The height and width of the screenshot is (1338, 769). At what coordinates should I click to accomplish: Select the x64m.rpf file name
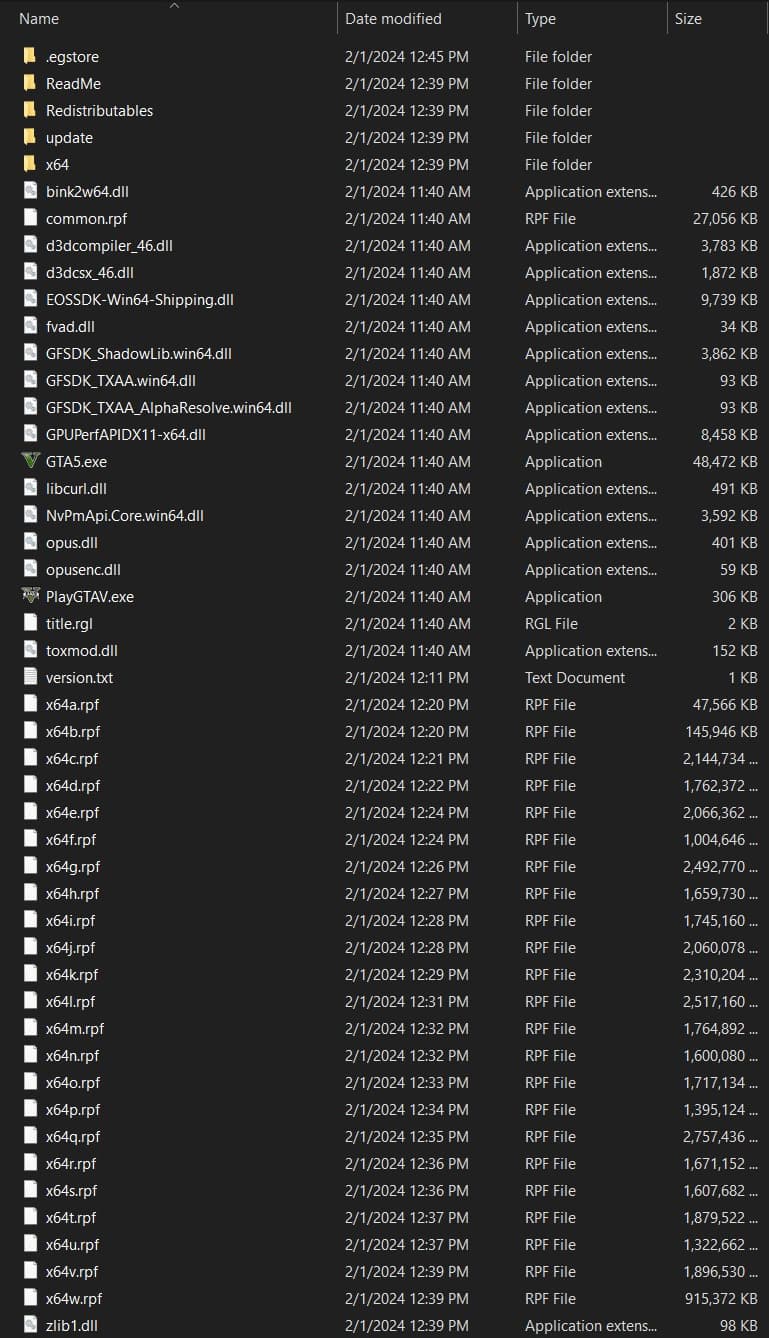[x=75, y=1028]
